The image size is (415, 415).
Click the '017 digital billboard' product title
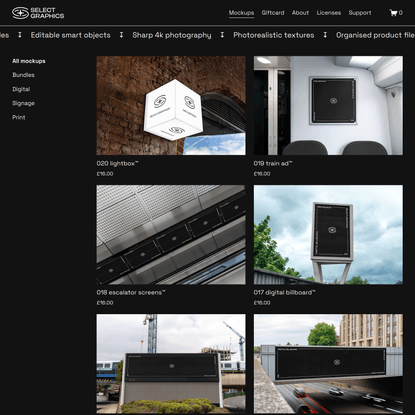pos(284,292)
